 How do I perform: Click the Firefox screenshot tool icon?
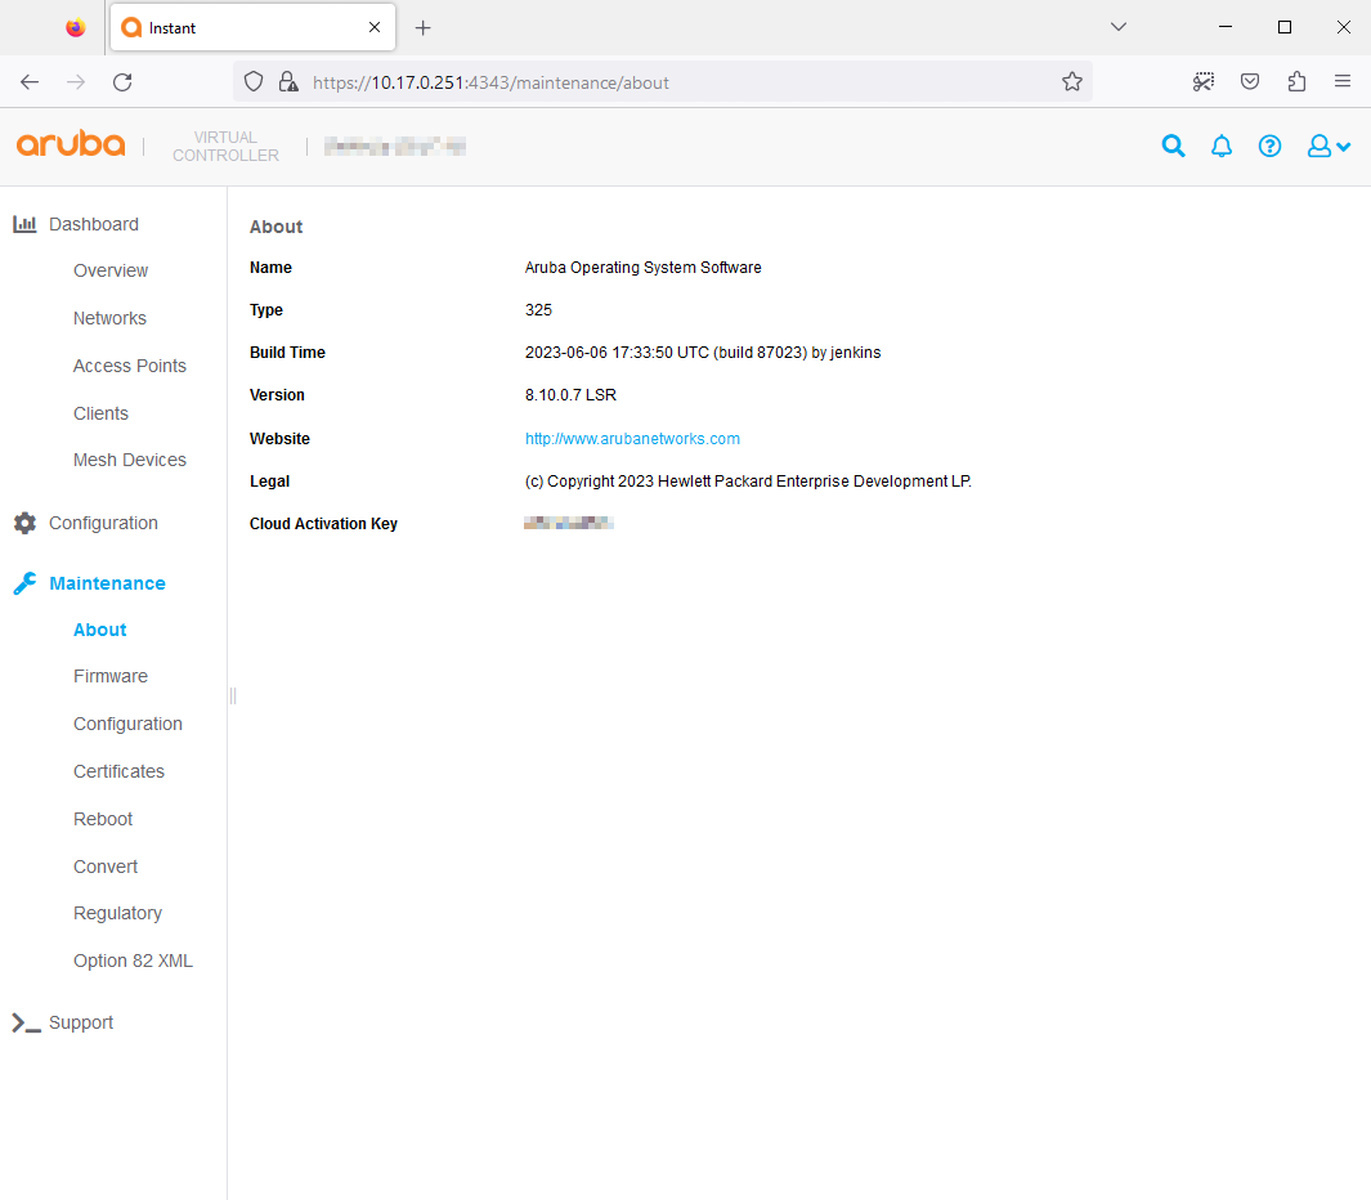pyautogui.click(x=1203, y=82)
